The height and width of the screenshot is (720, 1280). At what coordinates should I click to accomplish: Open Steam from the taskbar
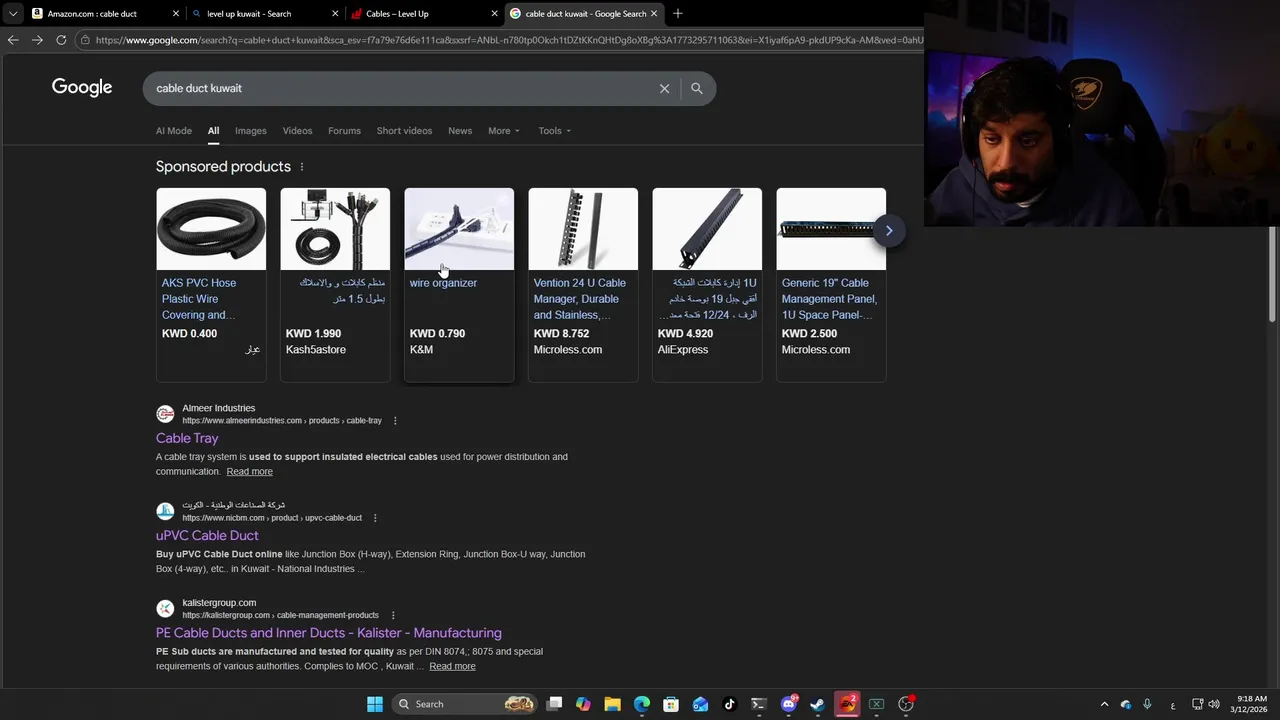click(x=817, y=704)
